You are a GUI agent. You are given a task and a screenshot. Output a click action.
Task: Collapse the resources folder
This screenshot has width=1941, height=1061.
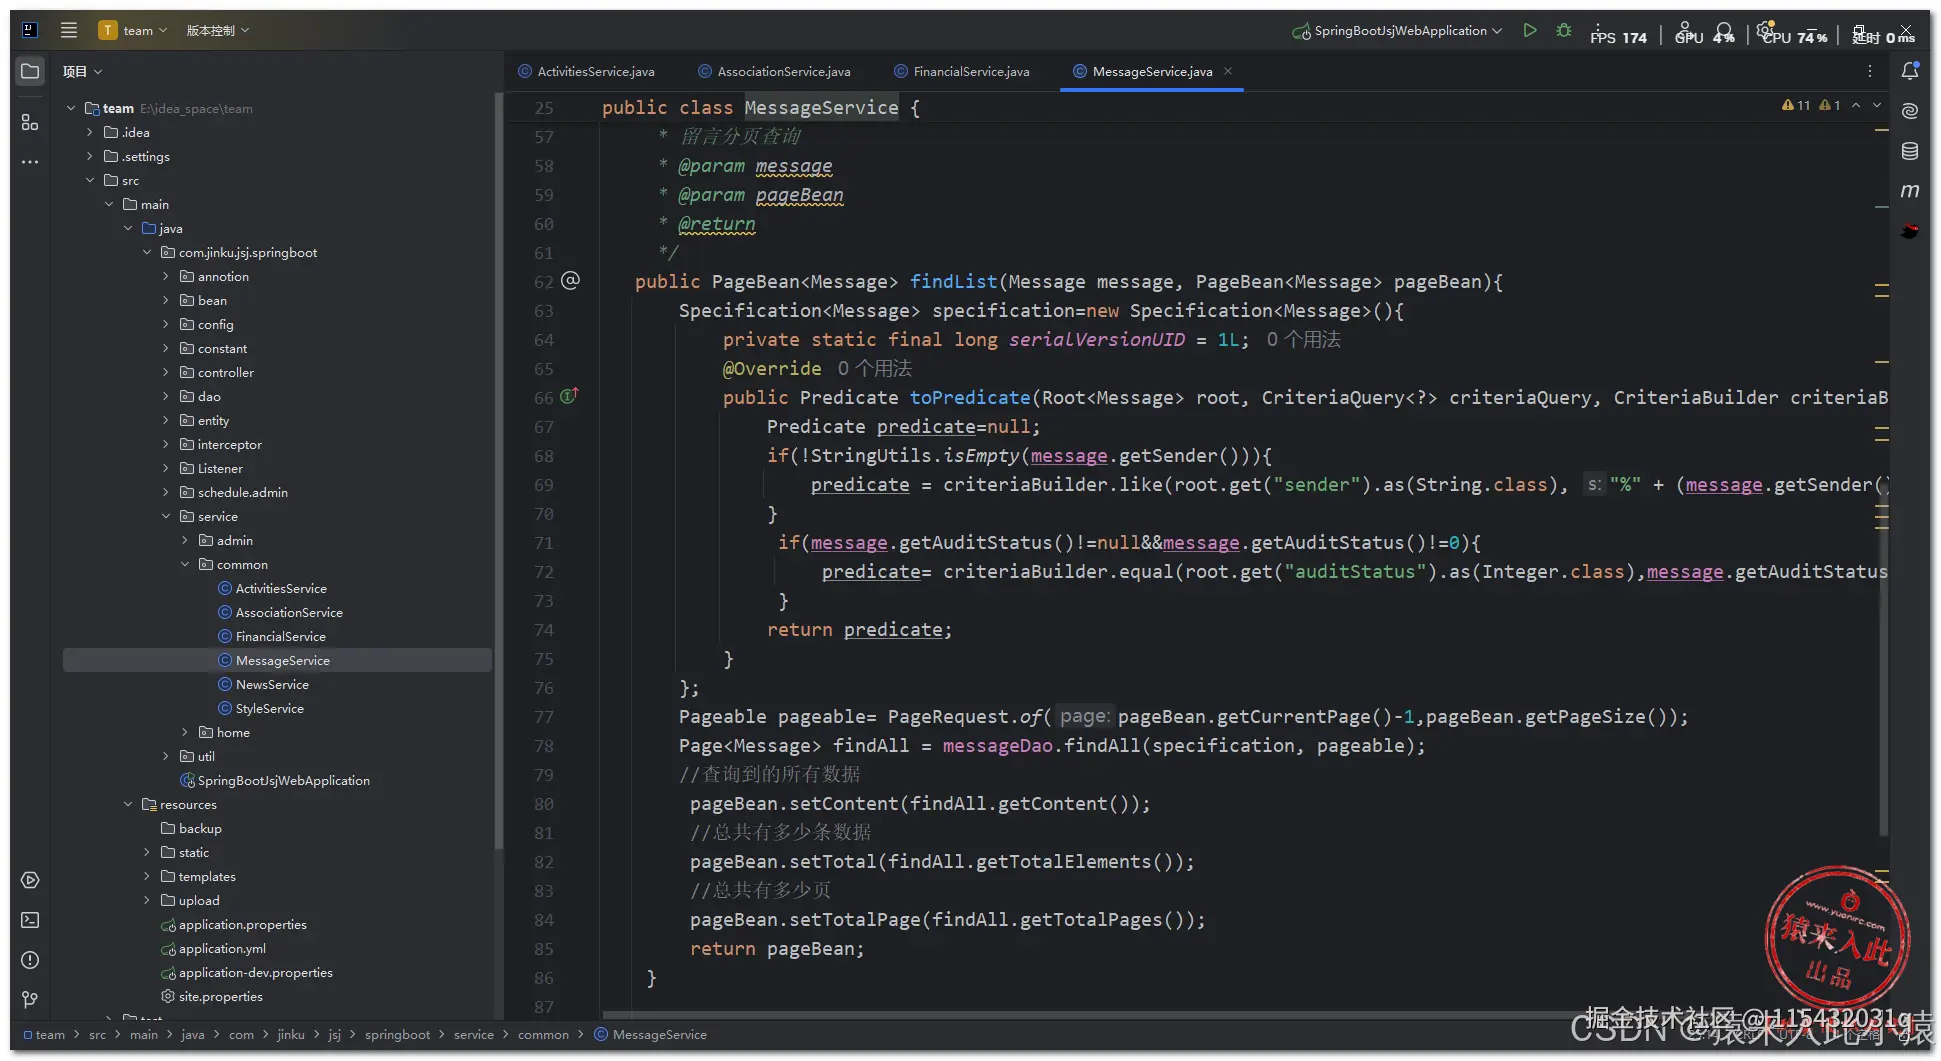[128, 804]
